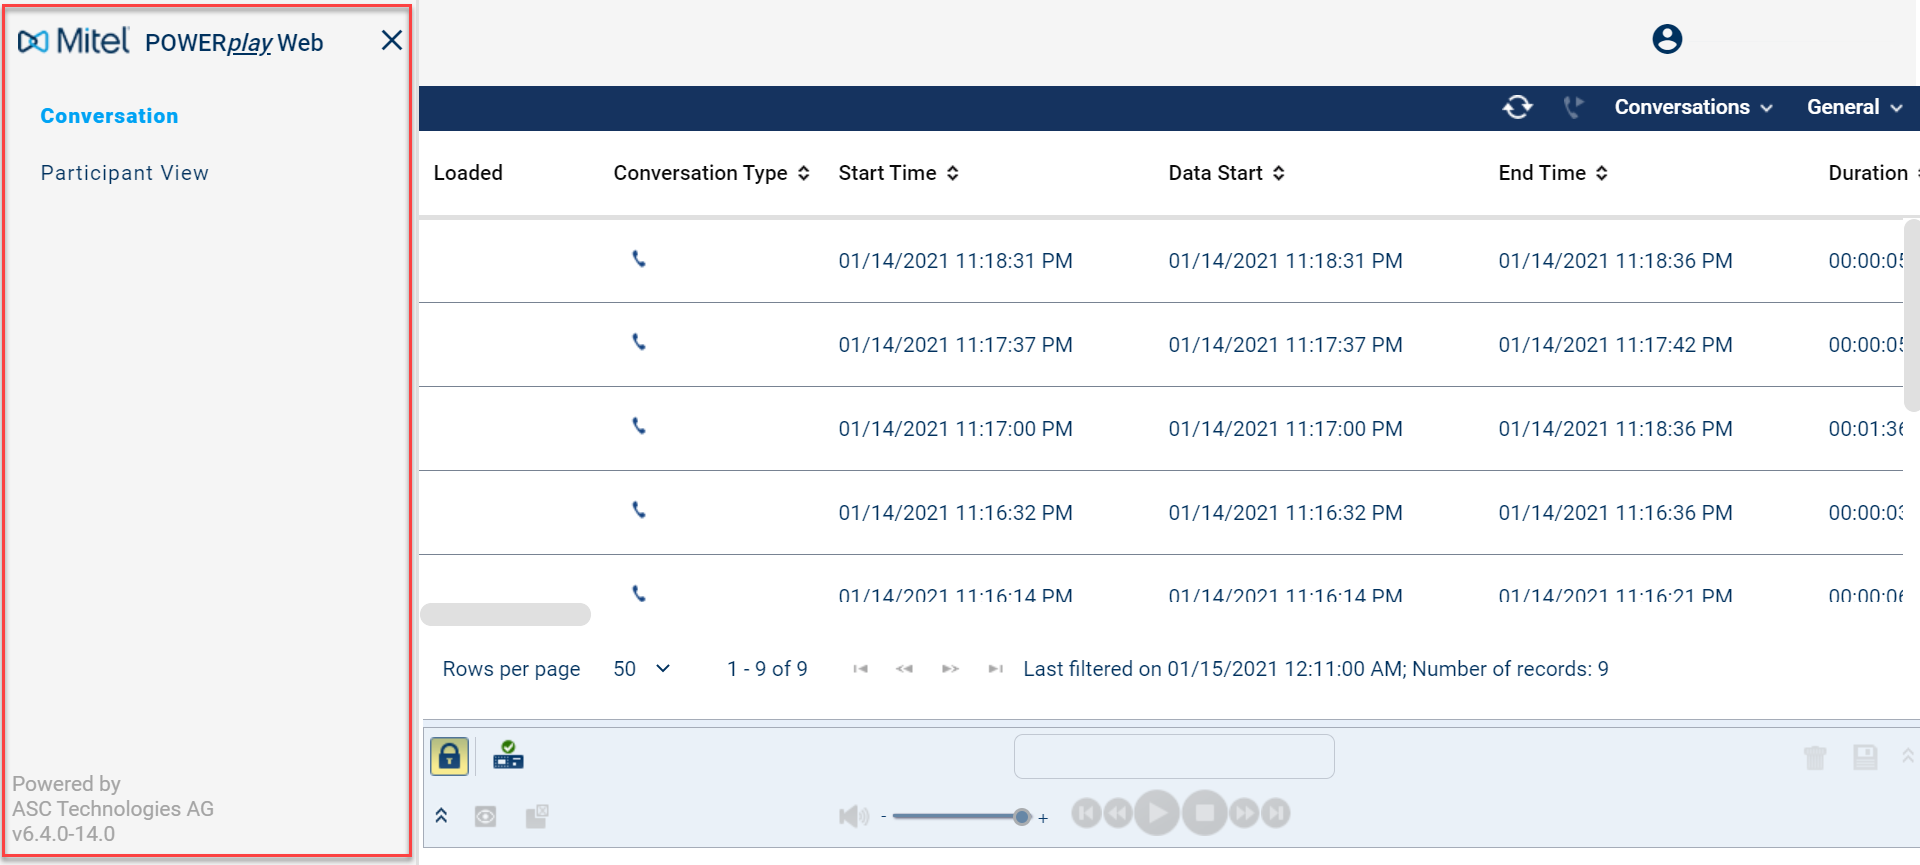Select Participant View in the side menu
This screenshot has width=1920, height=865.
coord(124,173)
